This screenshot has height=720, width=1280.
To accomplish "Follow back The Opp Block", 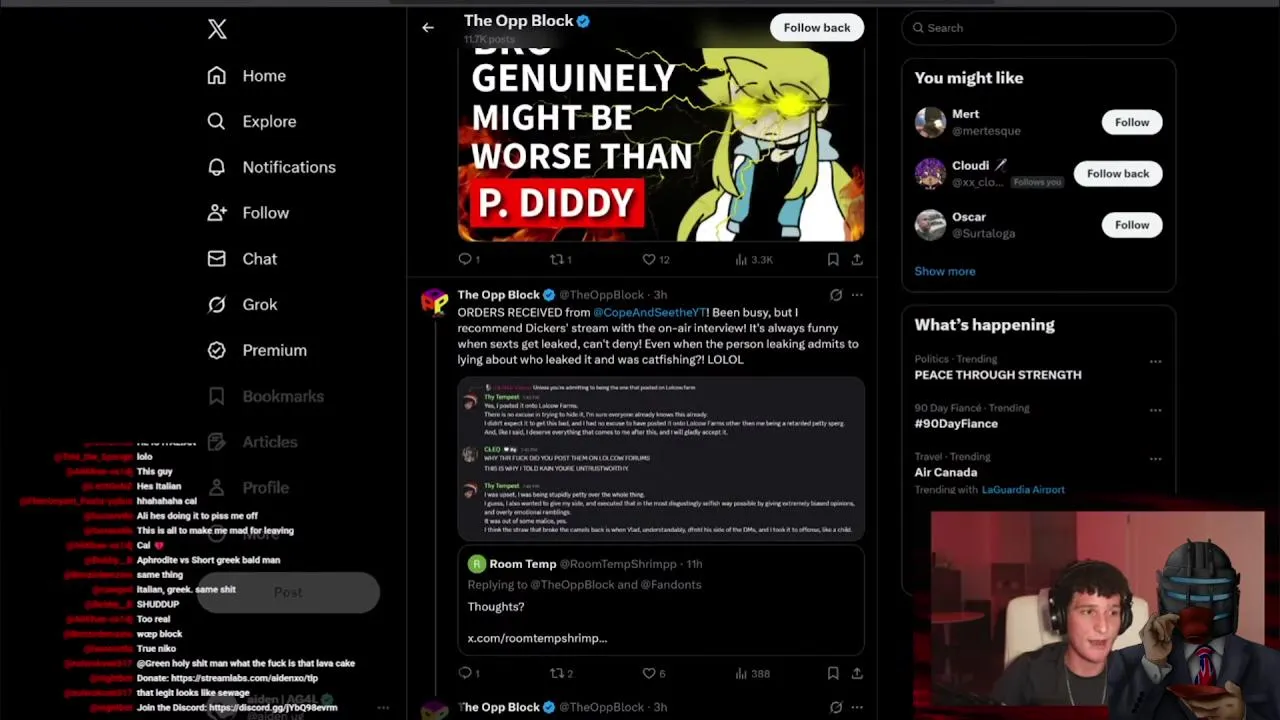I will (817, 28).
